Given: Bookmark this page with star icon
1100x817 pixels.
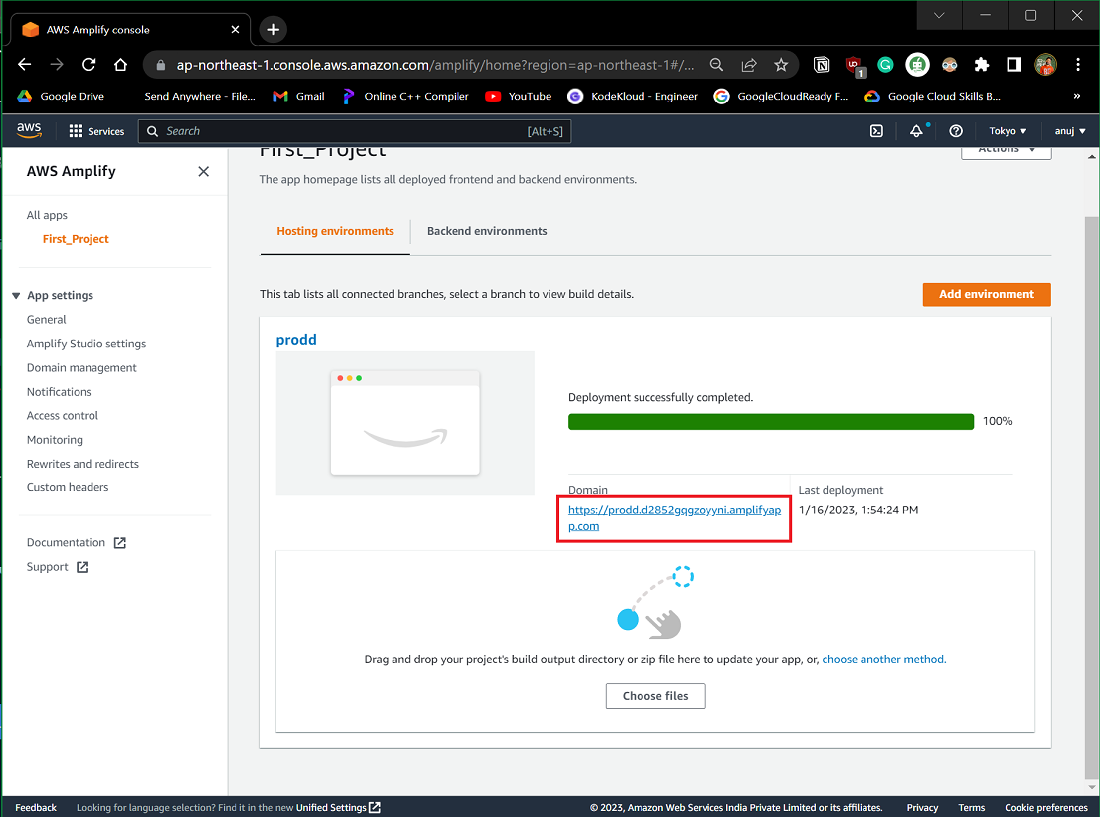Looking at the screenshot, I should coord(781,65).
